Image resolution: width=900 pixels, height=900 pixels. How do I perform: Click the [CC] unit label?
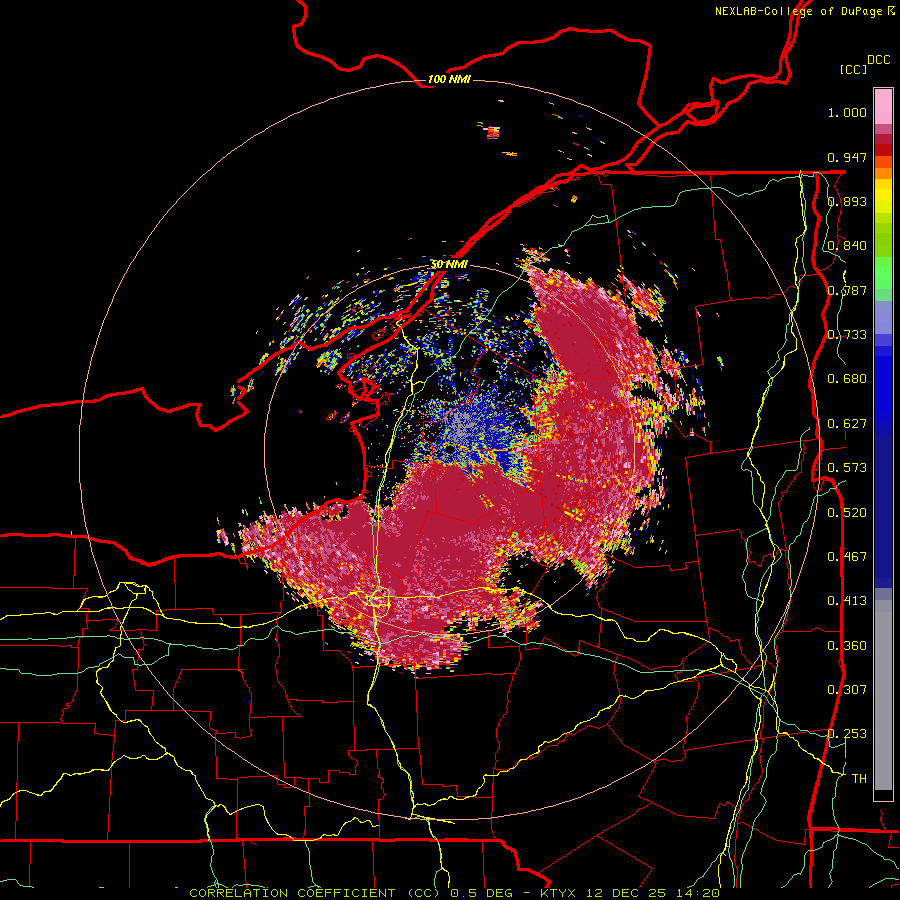(x=853, y=69)
